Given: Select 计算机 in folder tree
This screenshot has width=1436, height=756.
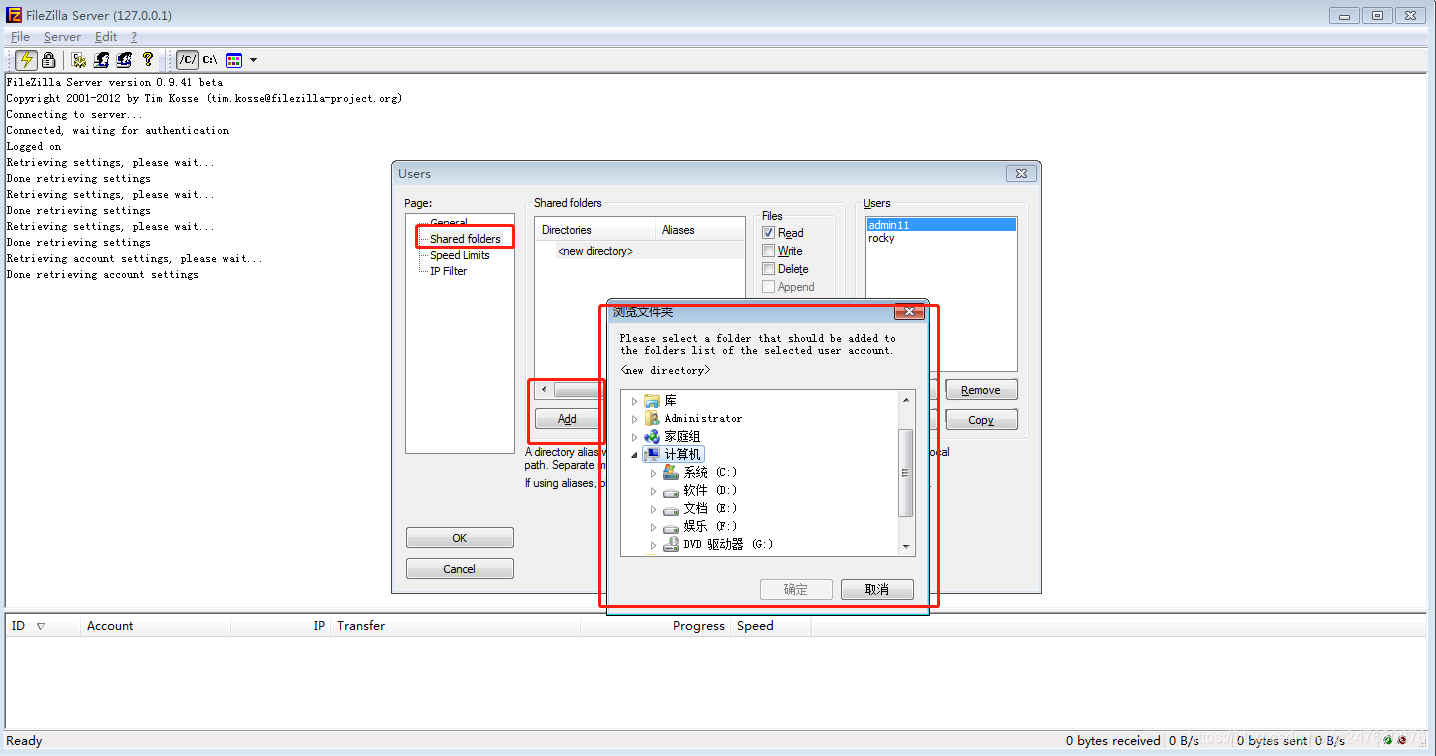Looking at the screenshot, I should 673,454.
